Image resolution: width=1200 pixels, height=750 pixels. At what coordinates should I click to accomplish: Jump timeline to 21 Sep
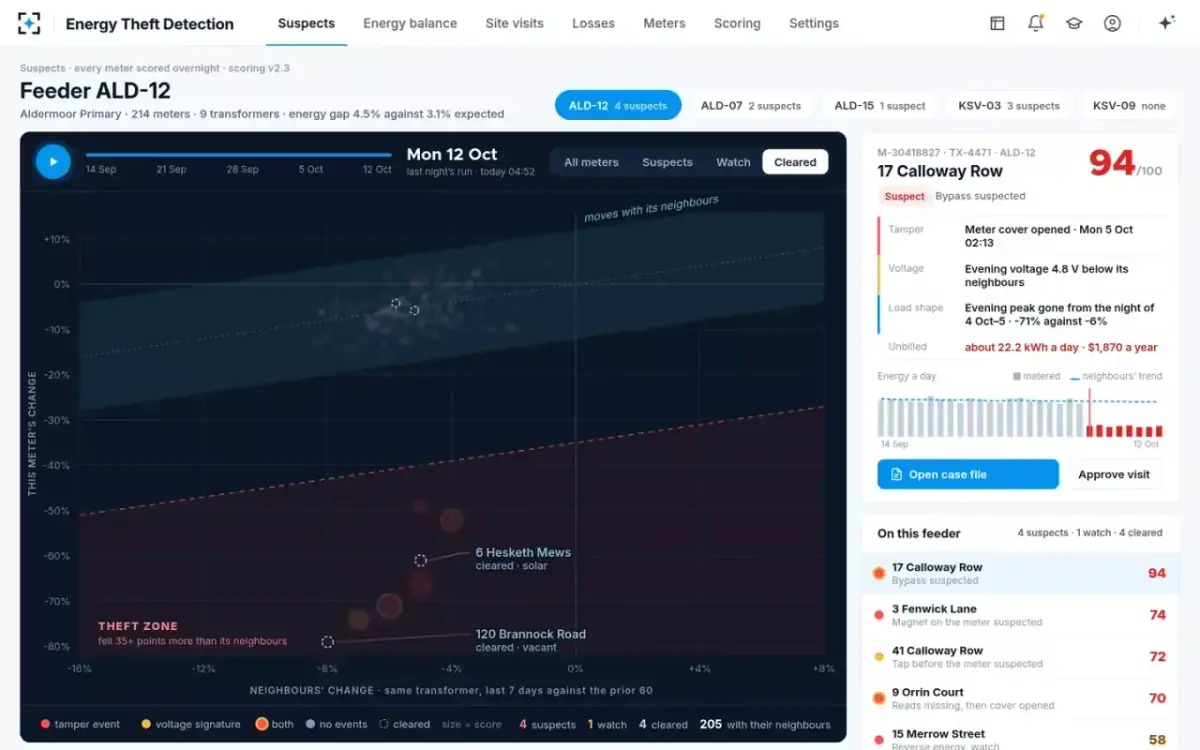[x=171, y=170]
